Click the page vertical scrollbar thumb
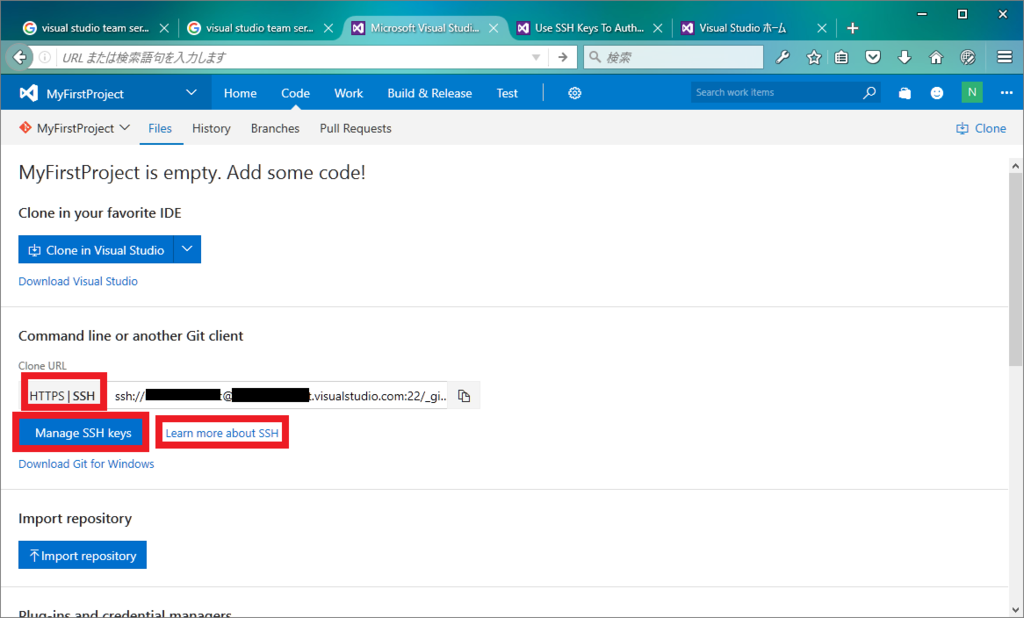 point(1016,269)
